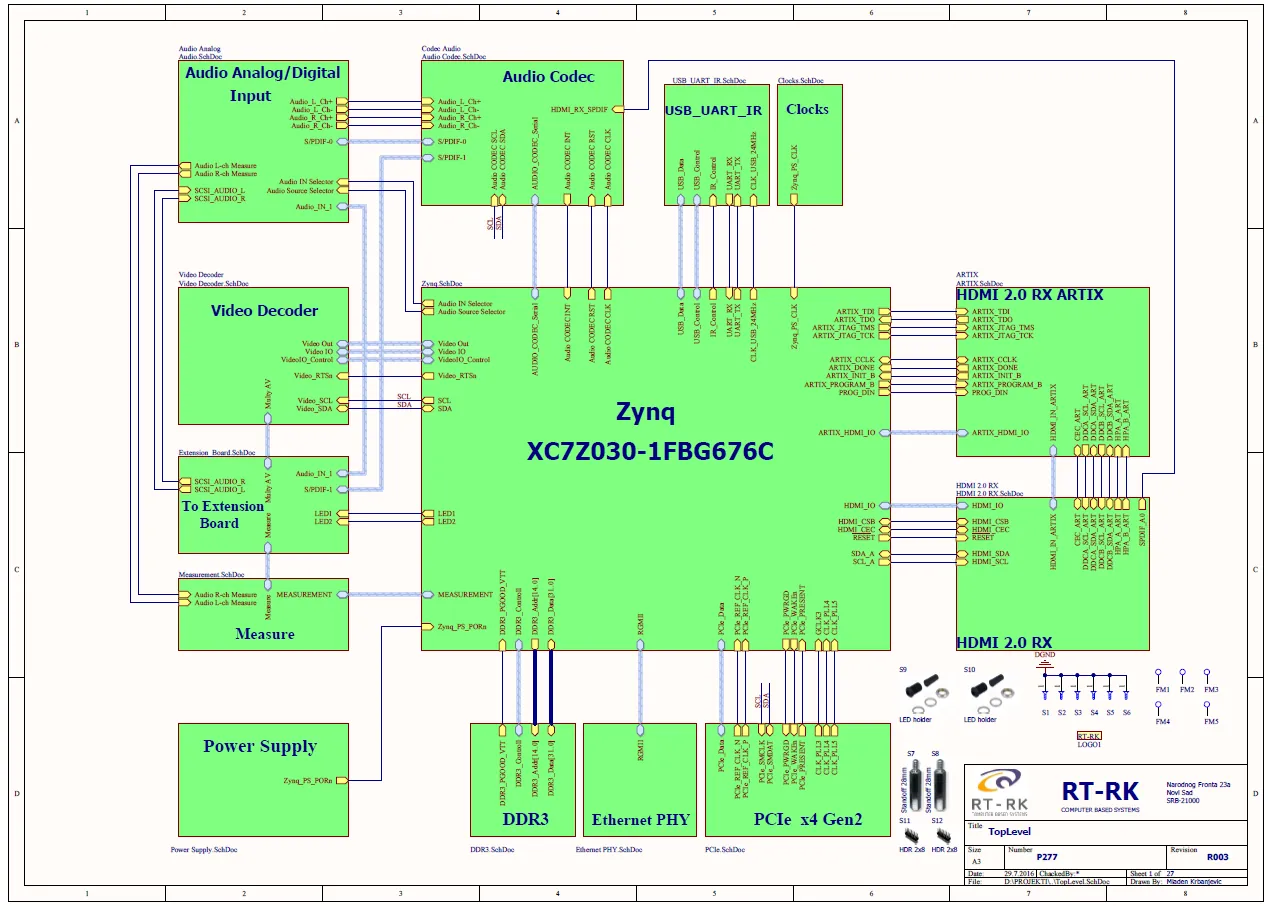This screenshot has width=1268, height=906.
Task: Select the FM1 fiducial marker
Action: 1159,677
